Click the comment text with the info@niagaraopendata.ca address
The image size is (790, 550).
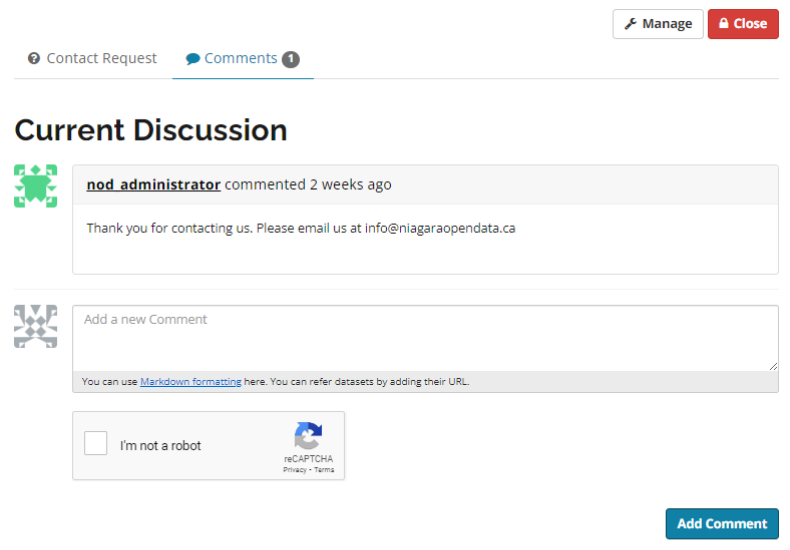coord(301,228)
